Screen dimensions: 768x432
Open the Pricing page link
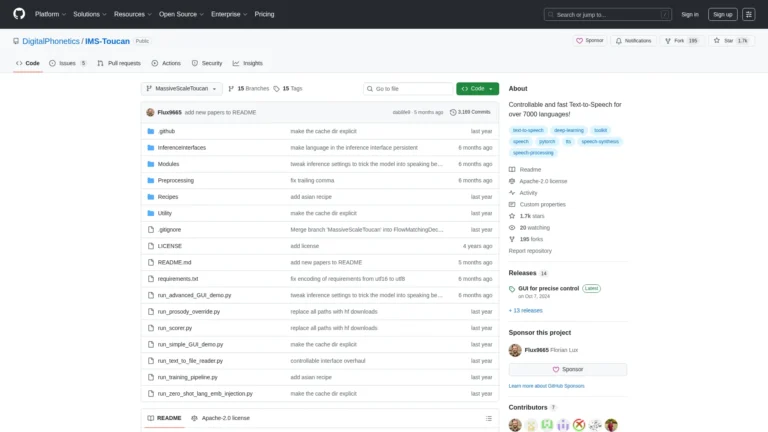(264, 14)
